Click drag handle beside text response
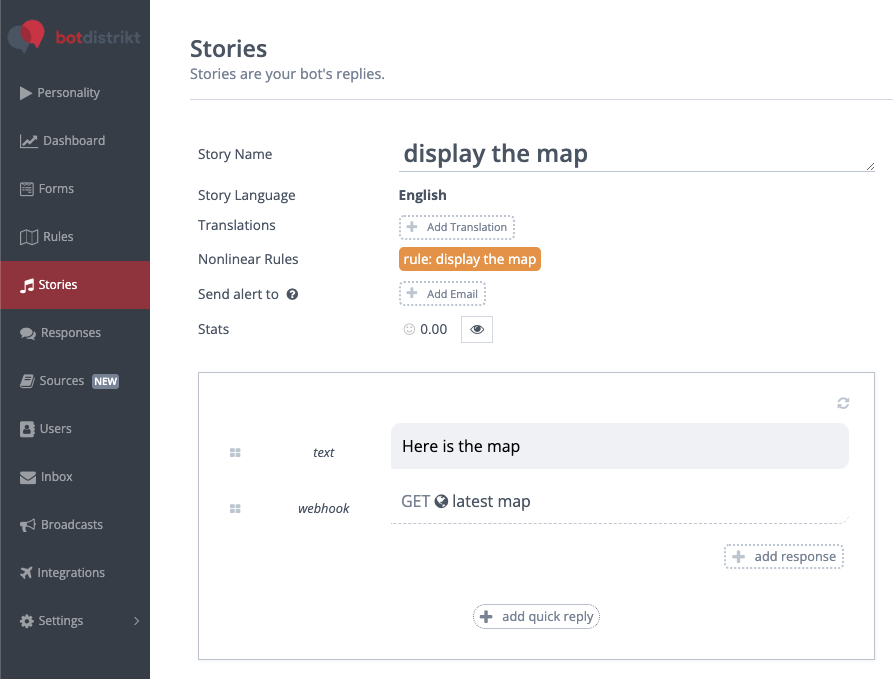Screen dimensions: 893x679 pos(235,453)
